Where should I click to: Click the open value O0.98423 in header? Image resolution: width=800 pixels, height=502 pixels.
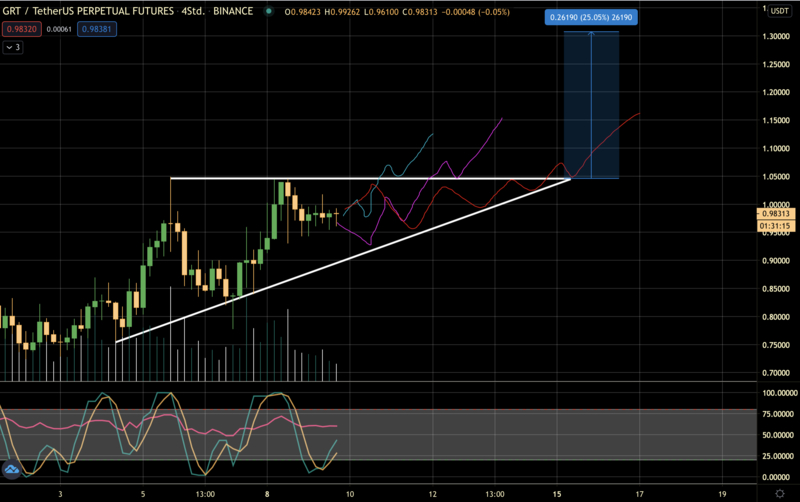pos(303,12)
